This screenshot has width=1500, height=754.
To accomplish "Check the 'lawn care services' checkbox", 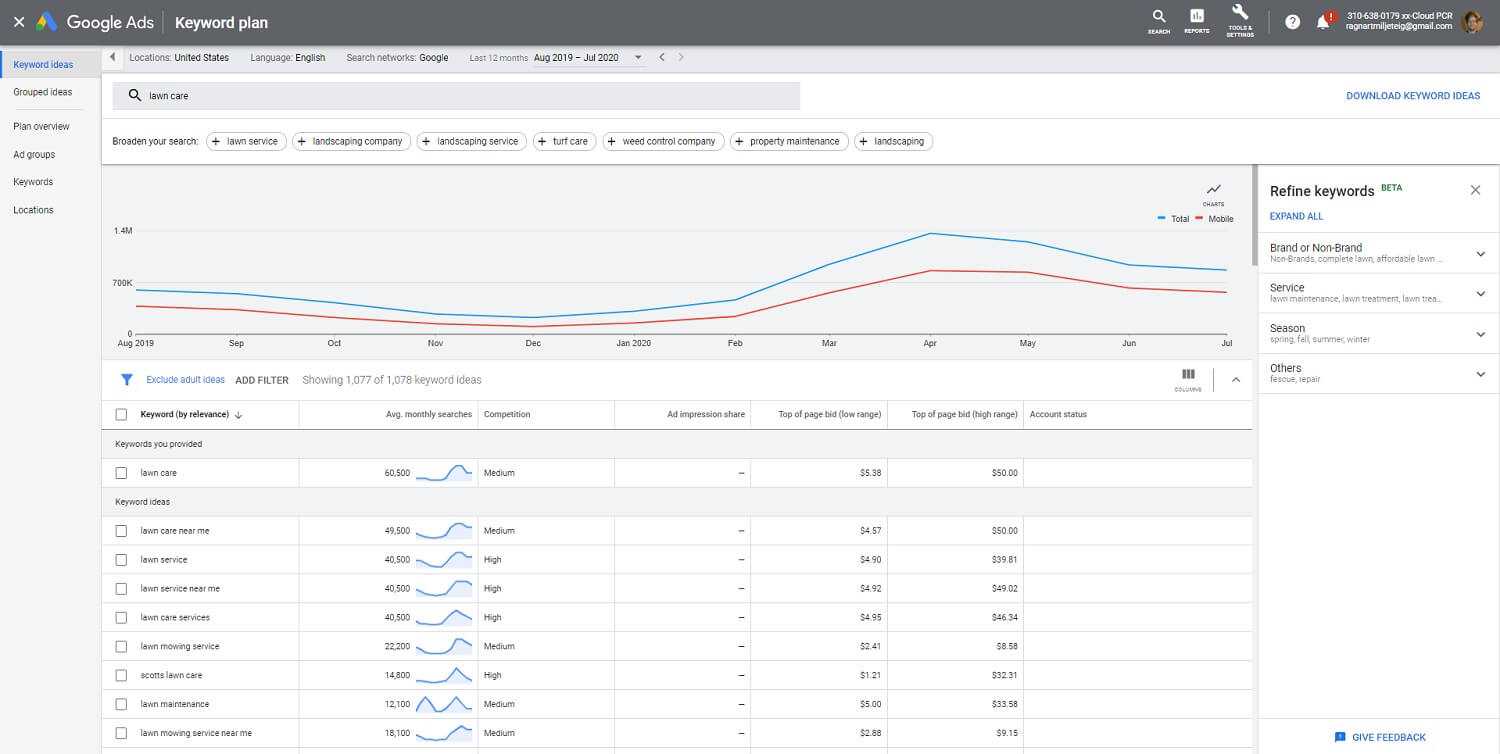I will [121, 618].
